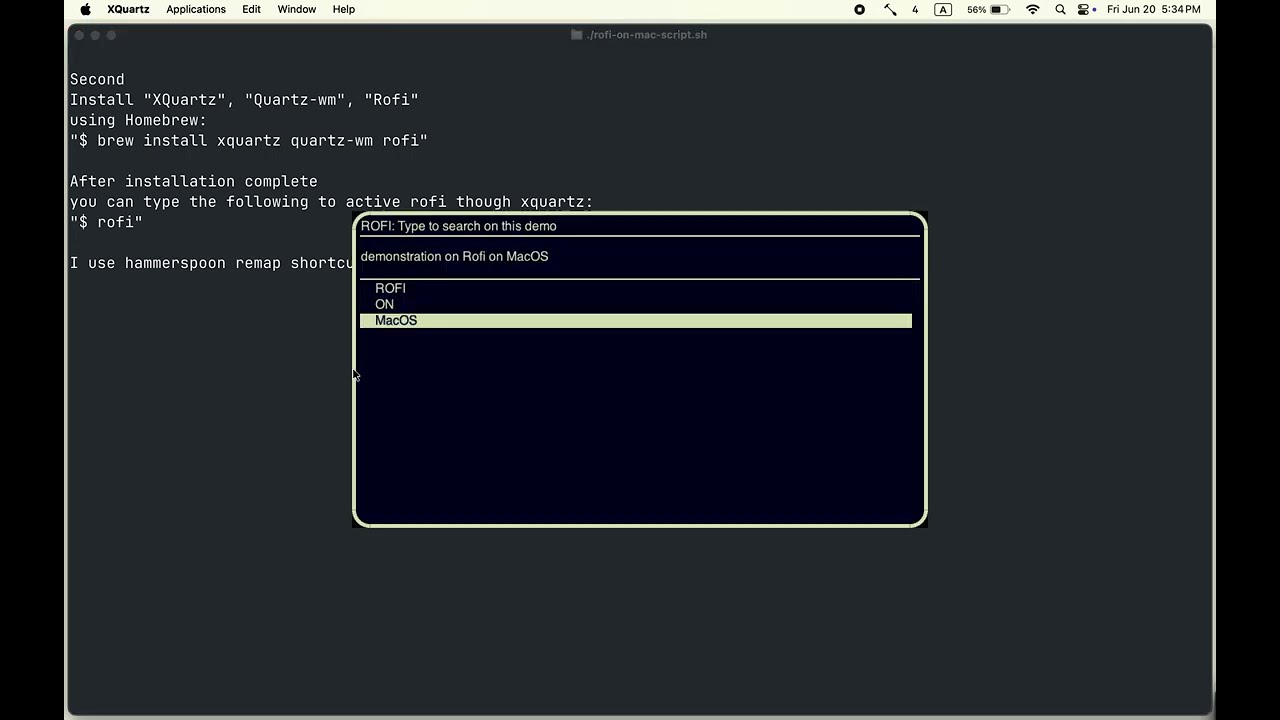Open the Apple menu
The image size is (1280, 720).
85,9
